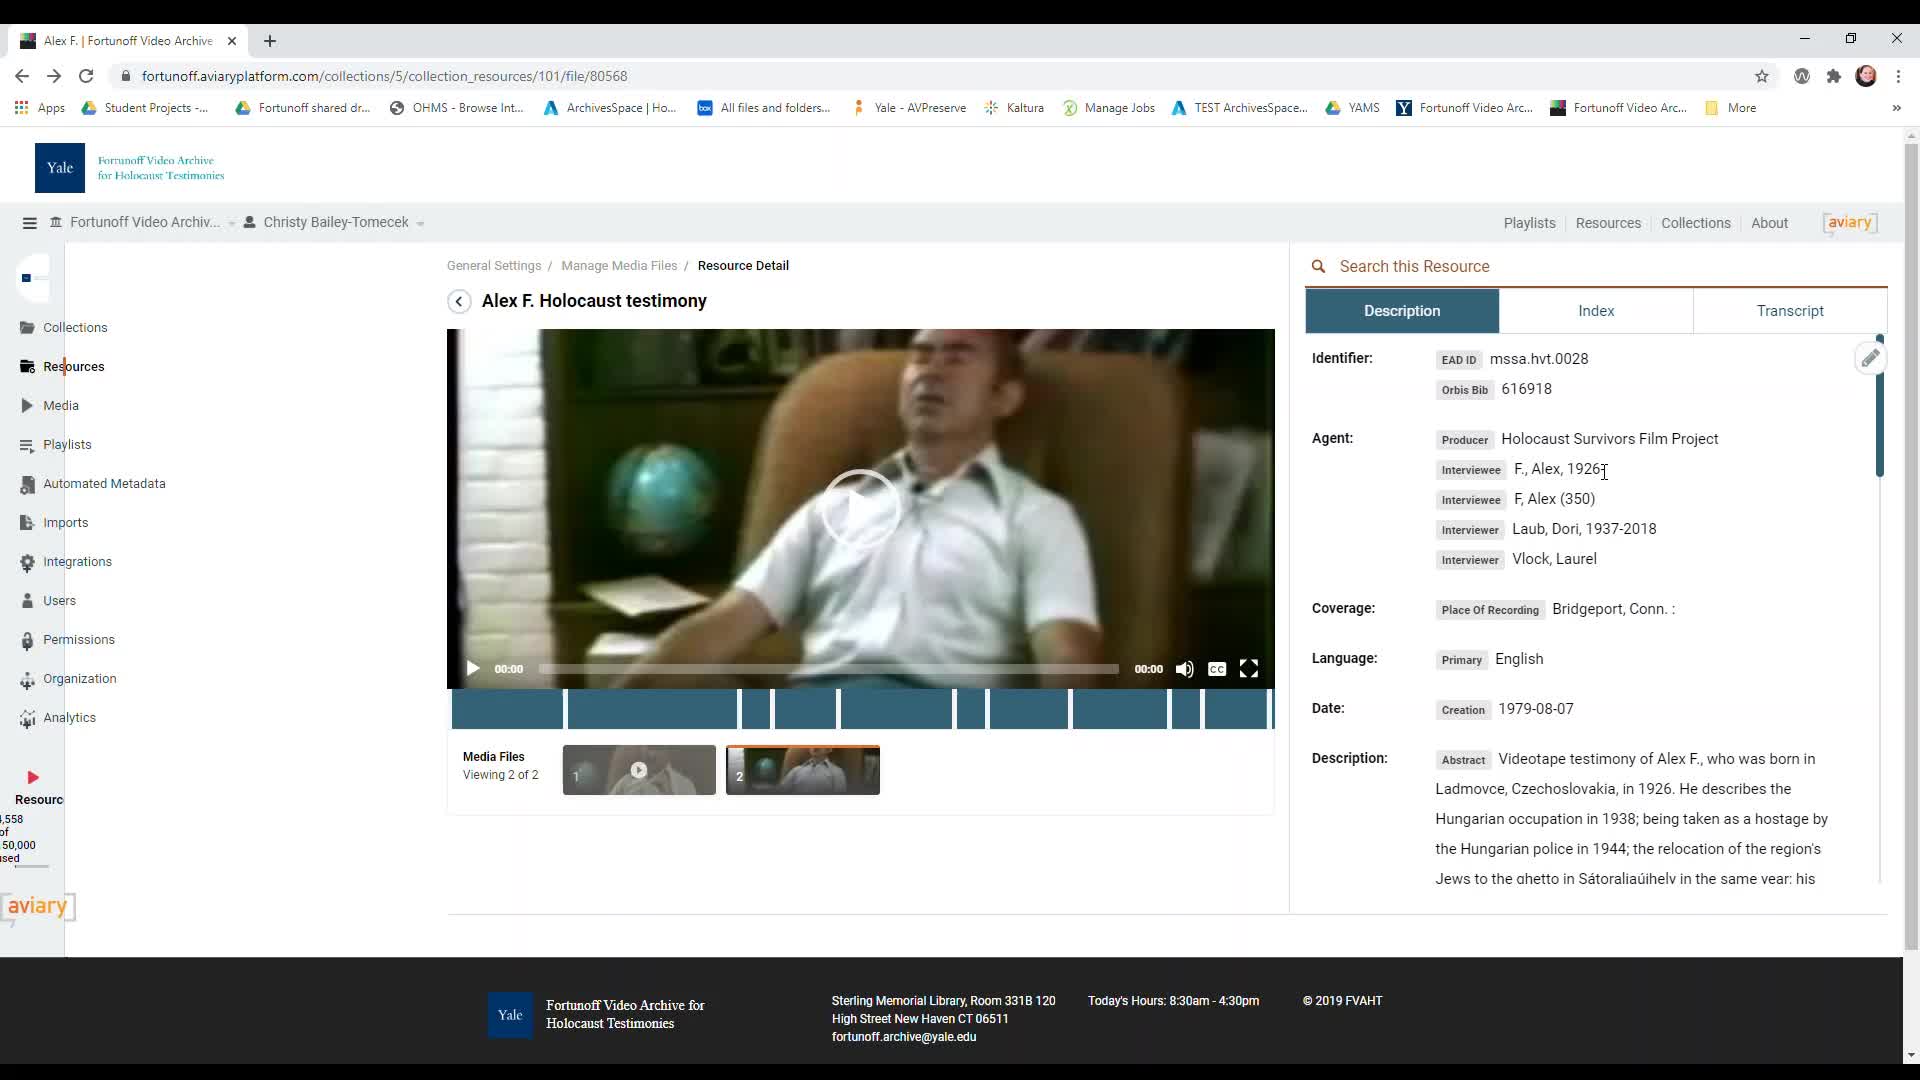Click the search magnifier icon
1920x1080 pixels.
[x=1318, y=267]
